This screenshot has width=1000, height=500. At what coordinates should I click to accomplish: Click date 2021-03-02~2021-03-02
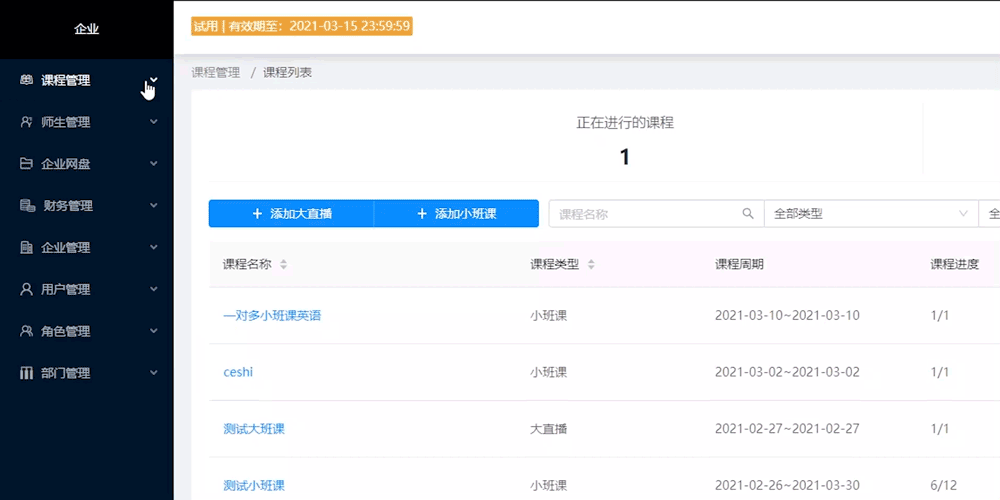click(787, 372)
